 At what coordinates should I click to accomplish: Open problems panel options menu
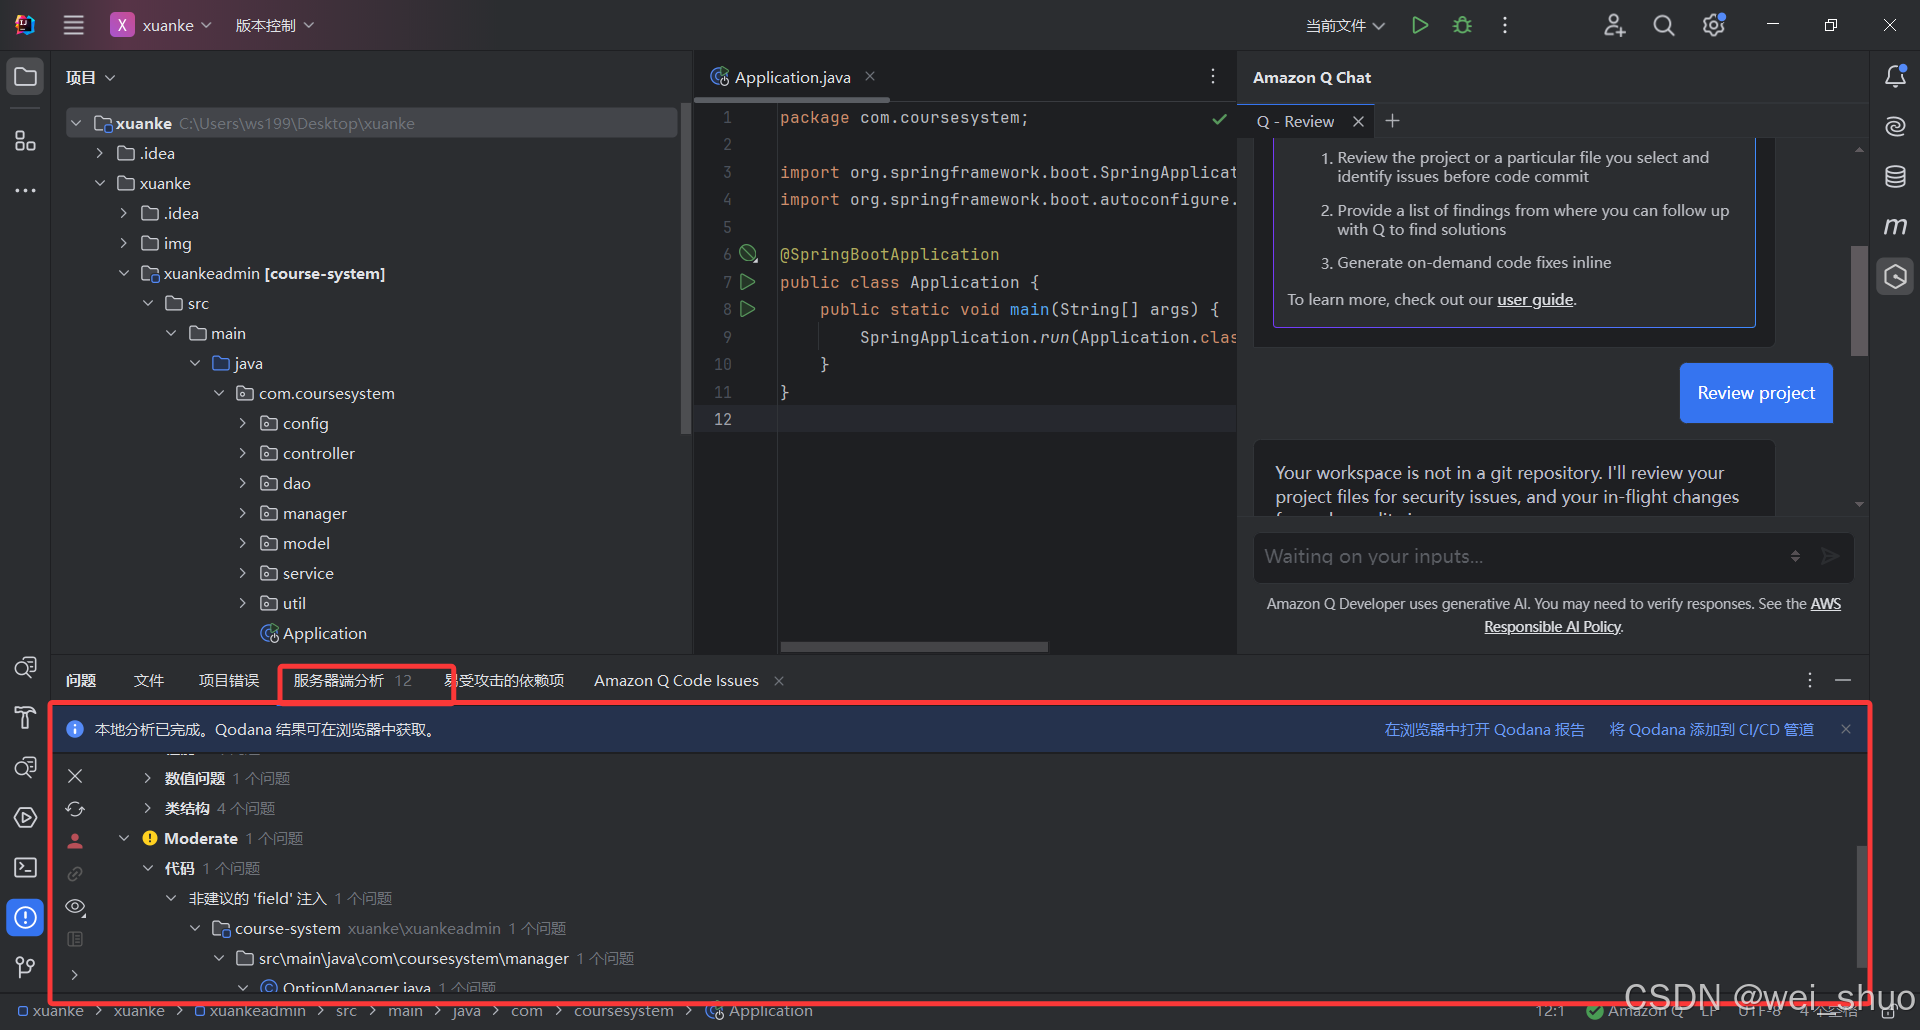[1810, 680]
